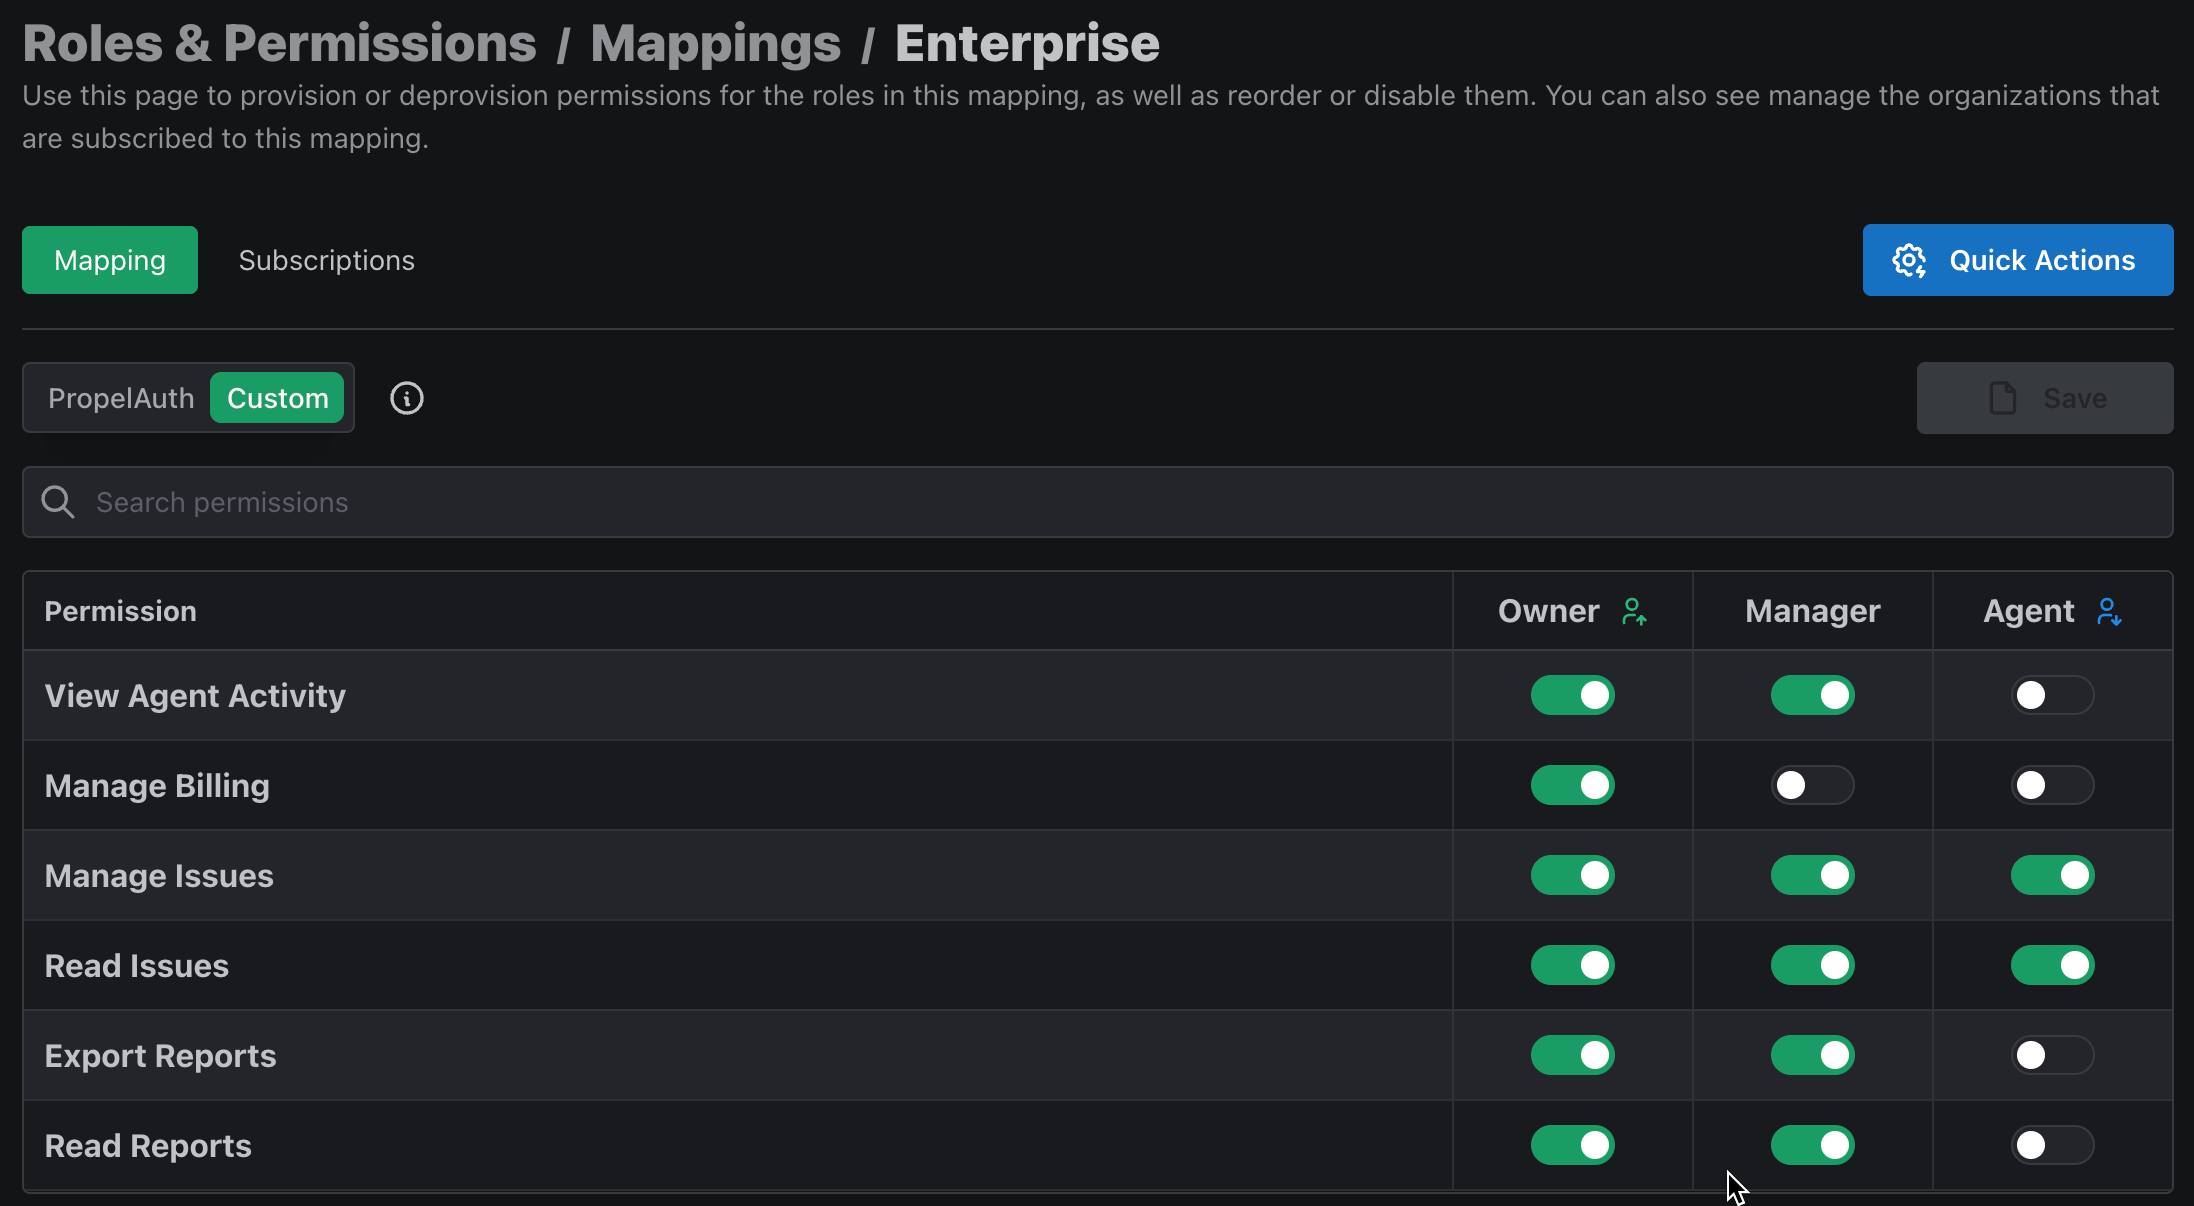Toggle View Agent Activity for Manager

click(x=1812, y=695)
